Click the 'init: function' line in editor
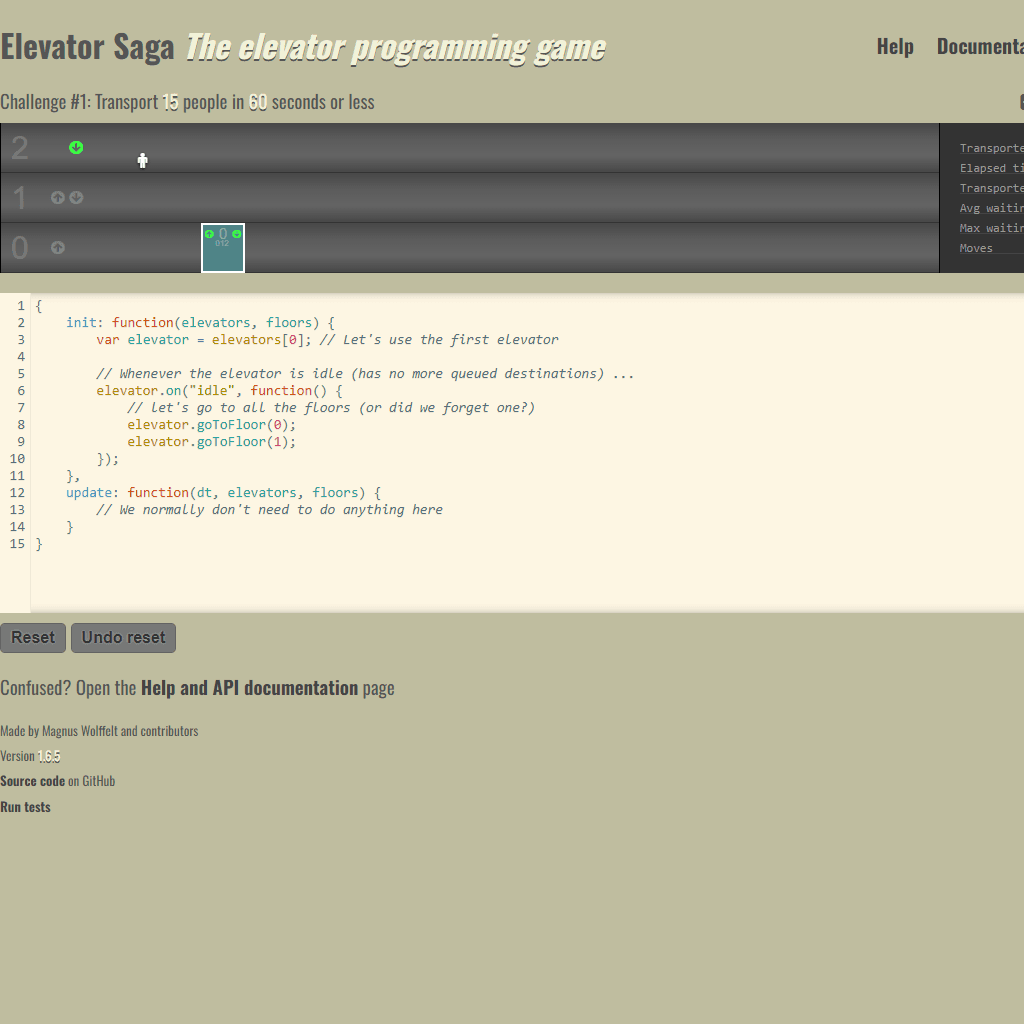The height and width of the screenshot is (1024, 1024). [x=200, y=323]
